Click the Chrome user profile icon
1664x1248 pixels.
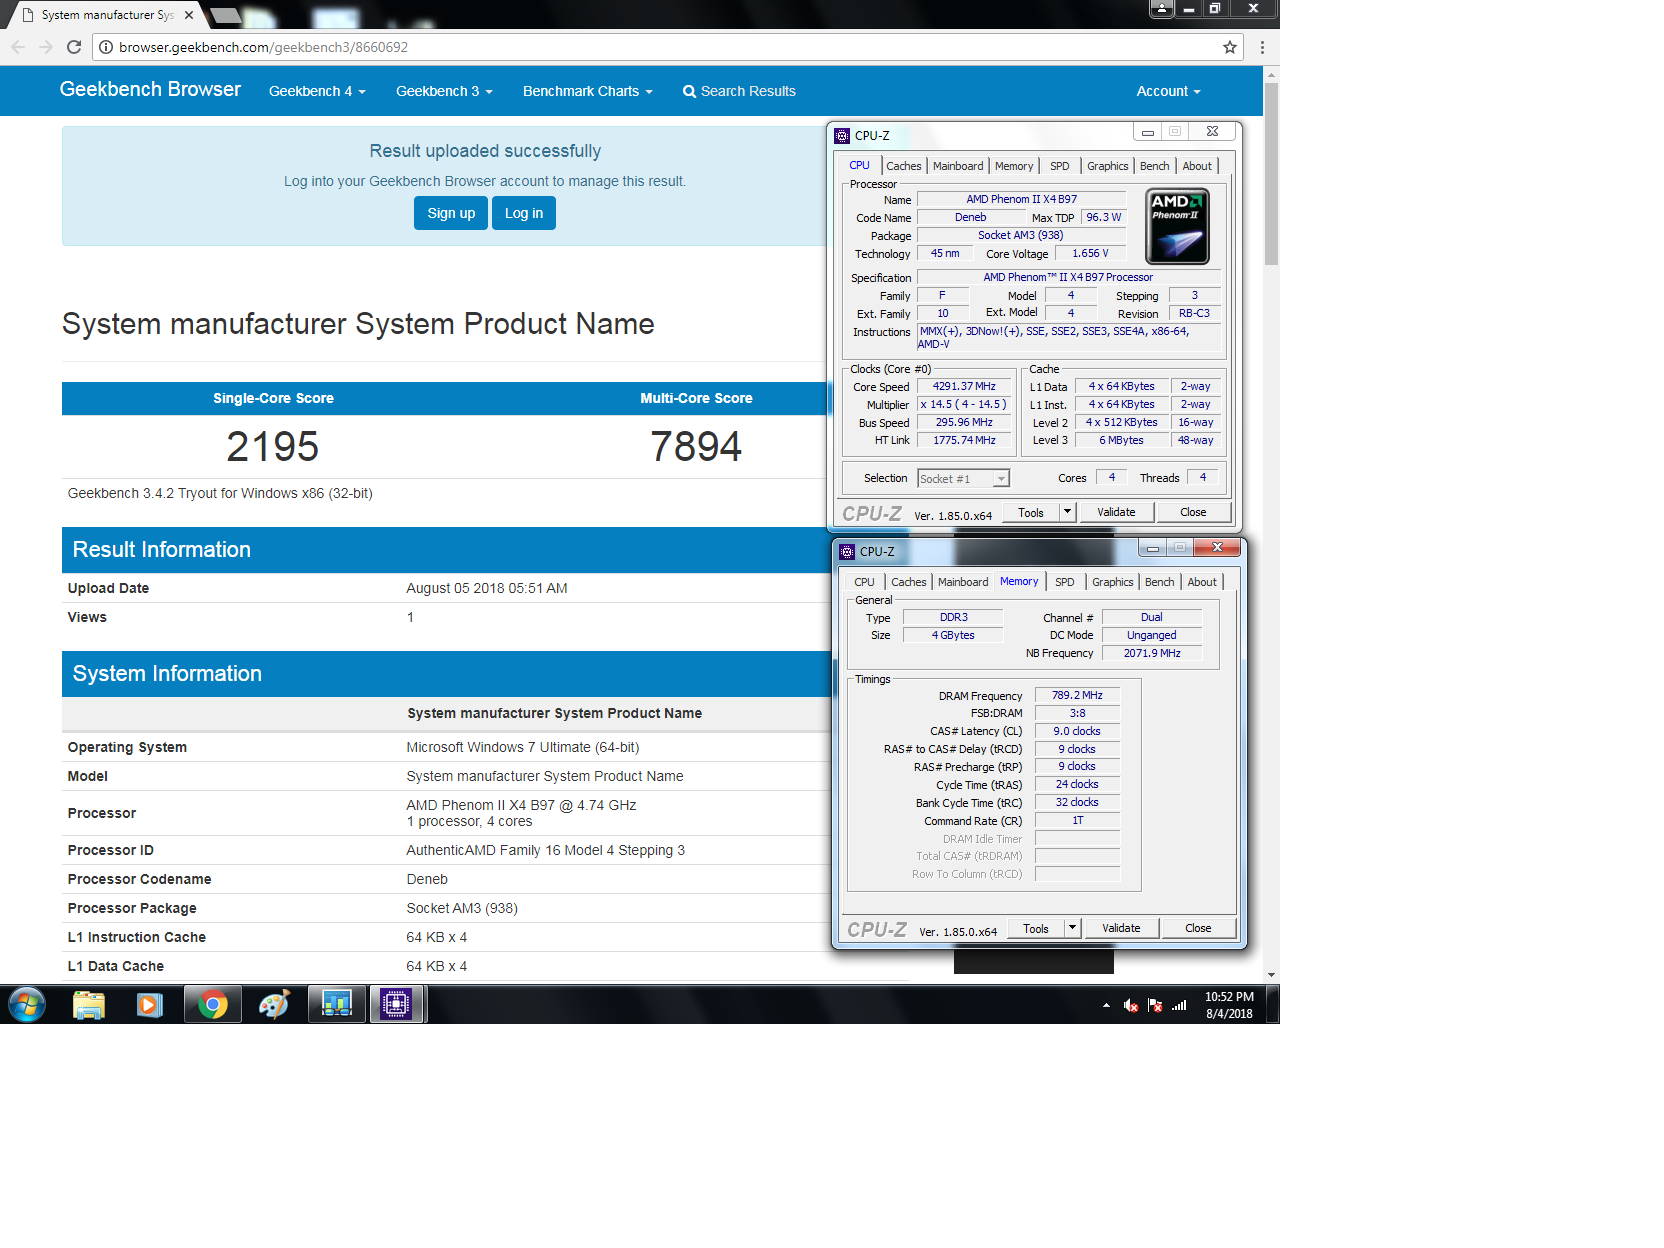1161,8
